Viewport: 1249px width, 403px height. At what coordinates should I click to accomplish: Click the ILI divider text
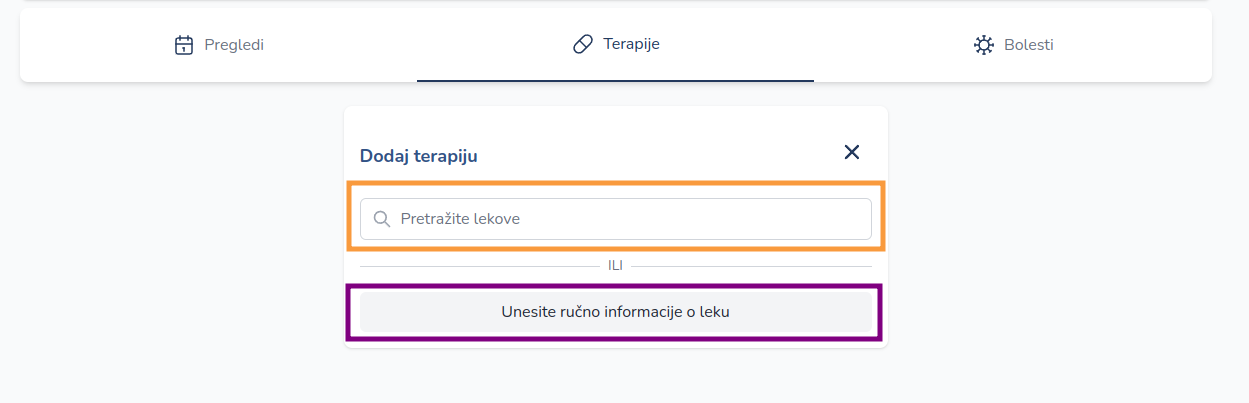click(x=615, y=265)
